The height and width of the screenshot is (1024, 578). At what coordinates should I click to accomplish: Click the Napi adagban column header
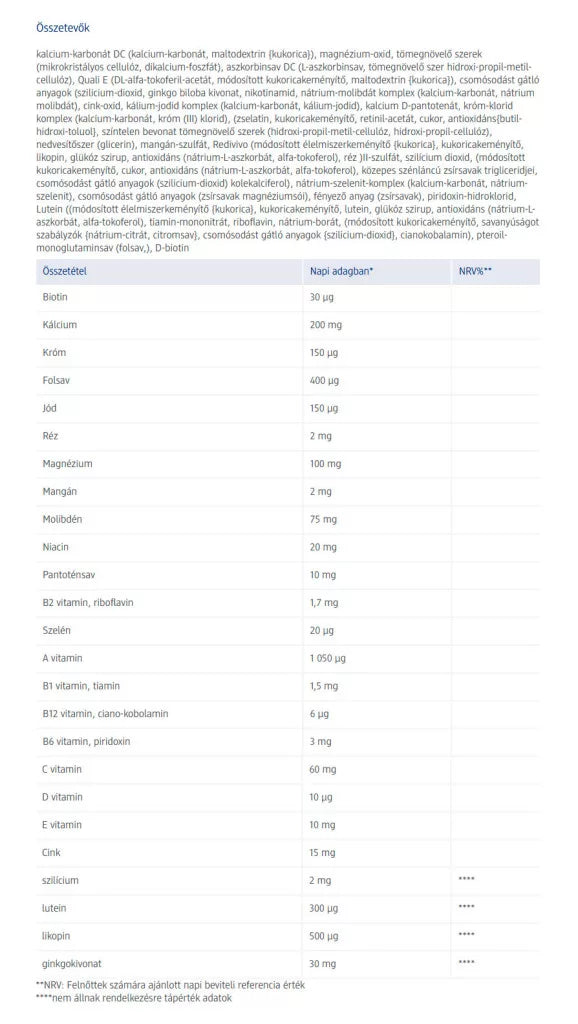tap(341, 270)
